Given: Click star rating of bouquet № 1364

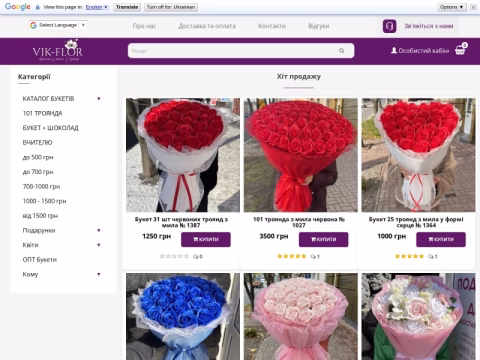Looking at the screenshot, I should [x=409, y=256].
